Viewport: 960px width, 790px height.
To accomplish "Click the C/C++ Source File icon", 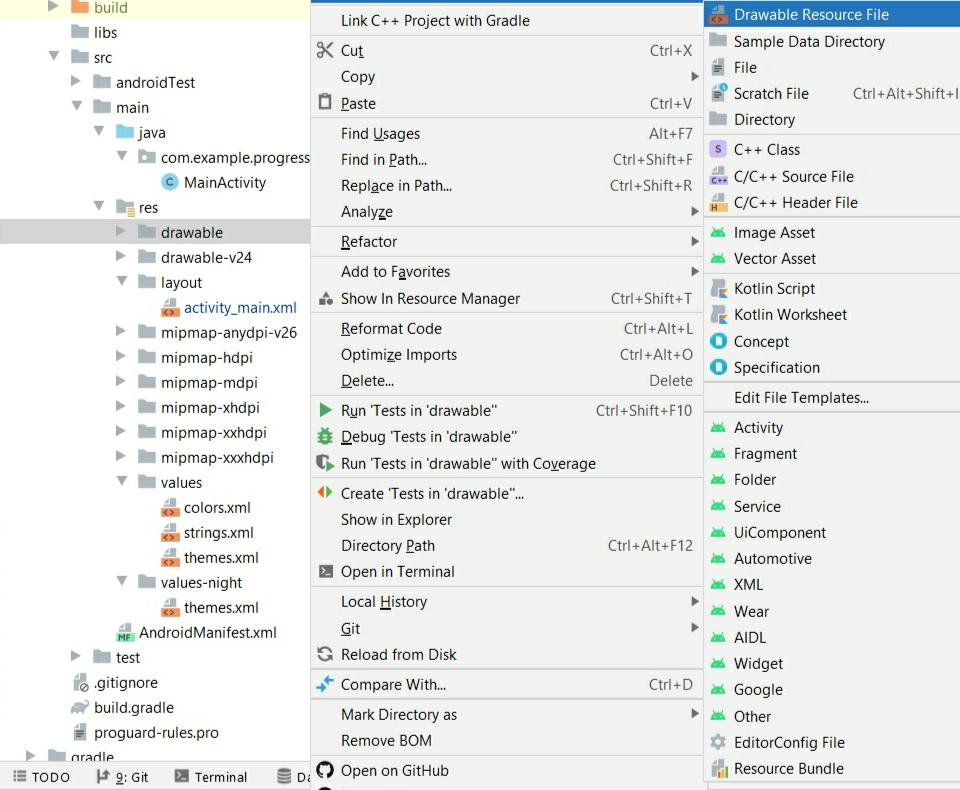I will [719, 176].
